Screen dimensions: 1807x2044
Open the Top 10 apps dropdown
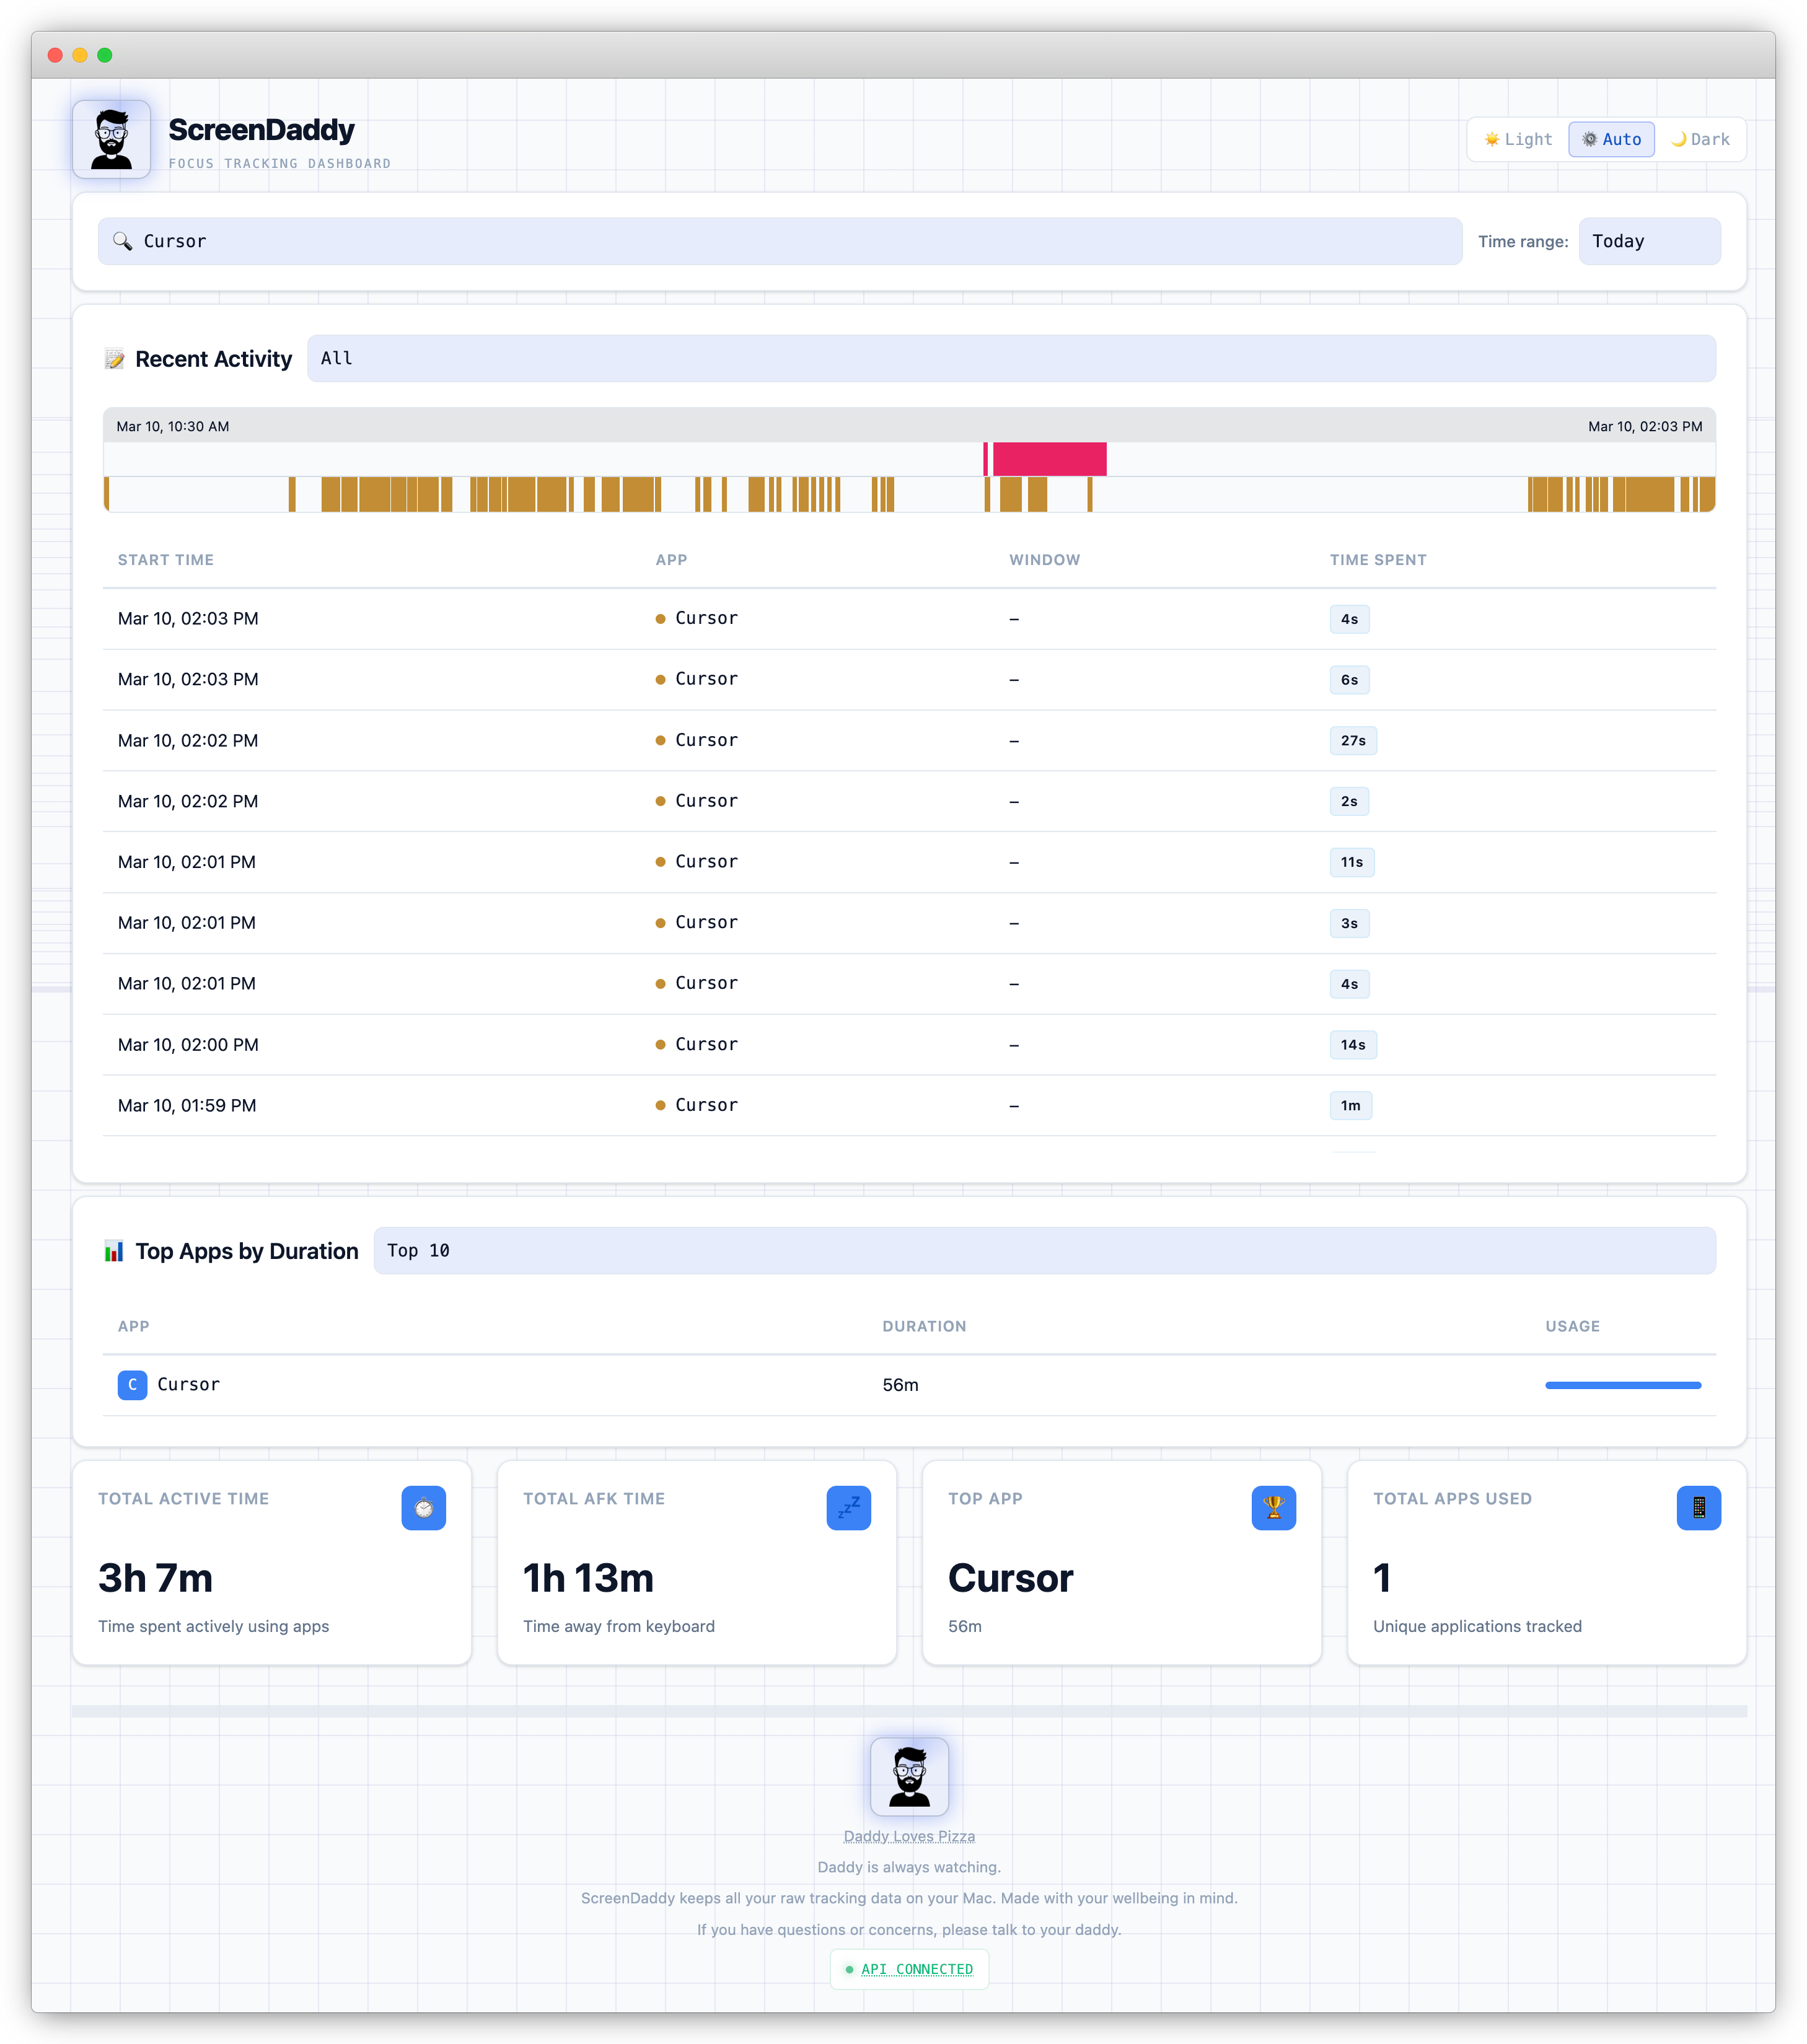pos(1044,1251)
